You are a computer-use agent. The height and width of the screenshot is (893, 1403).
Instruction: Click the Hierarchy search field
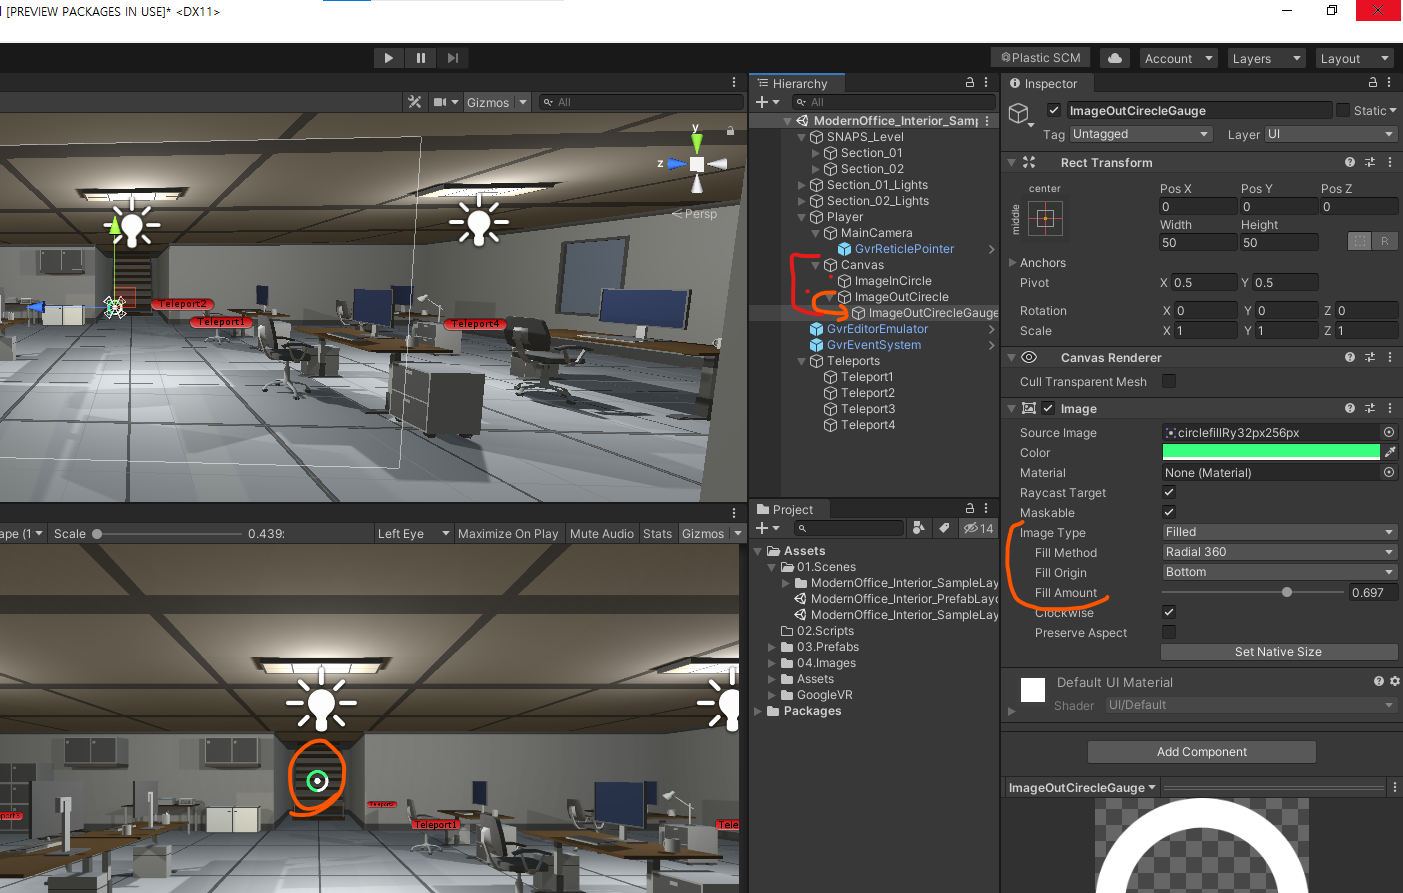click(x=894, y=102)
